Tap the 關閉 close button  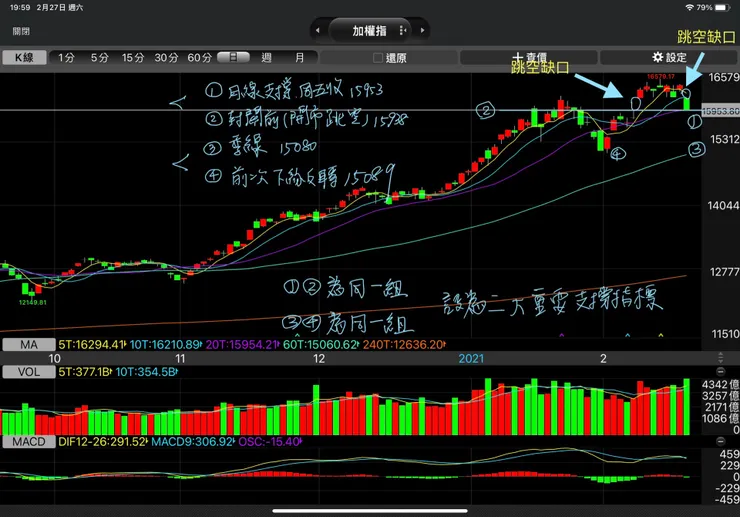point(21,31)
